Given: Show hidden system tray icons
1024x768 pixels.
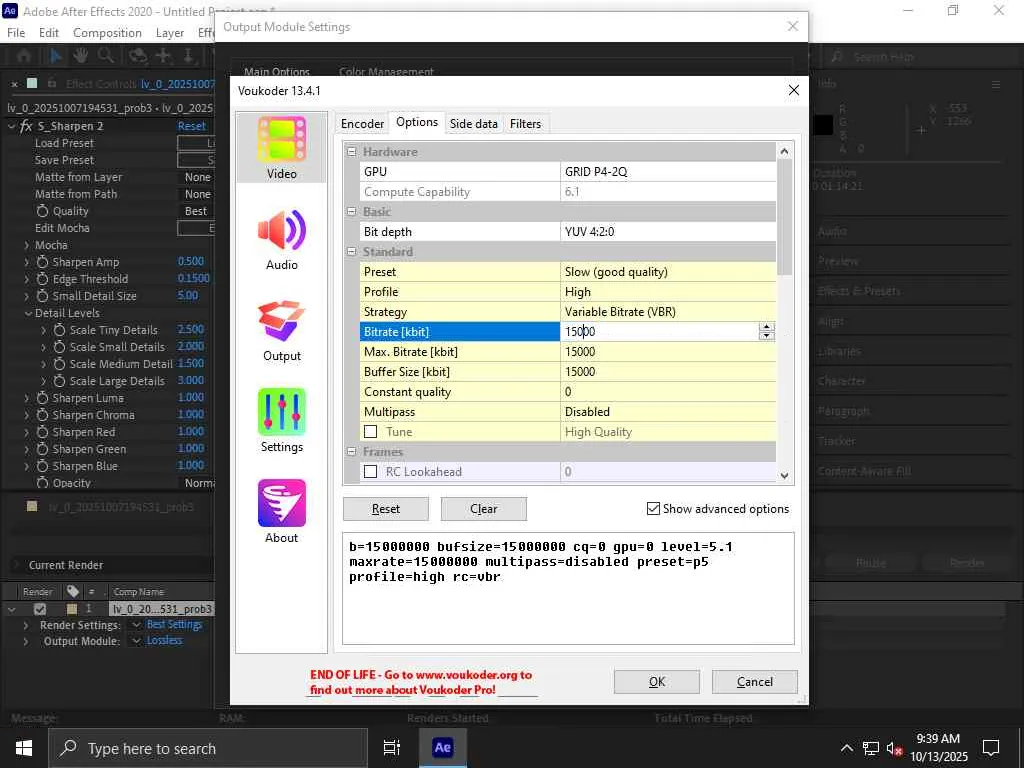Looking at the screenshot, I should point(846,748).
